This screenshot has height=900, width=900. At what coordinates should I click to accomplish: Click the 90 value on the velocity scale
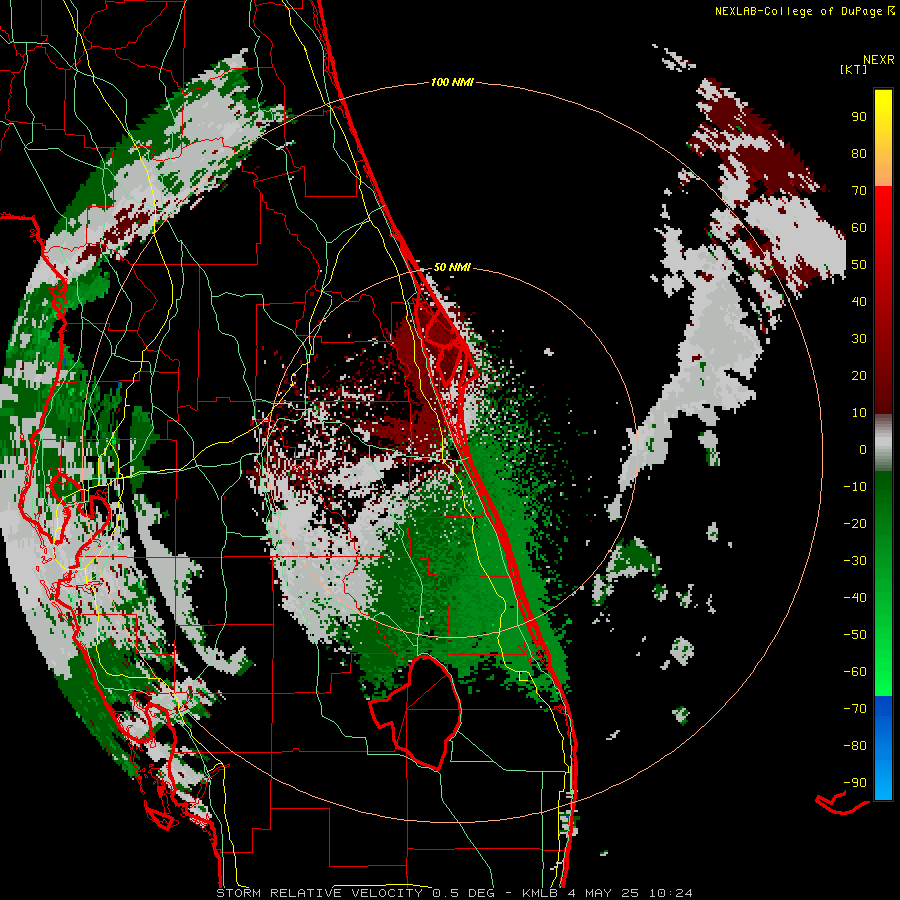click(859, 117)
